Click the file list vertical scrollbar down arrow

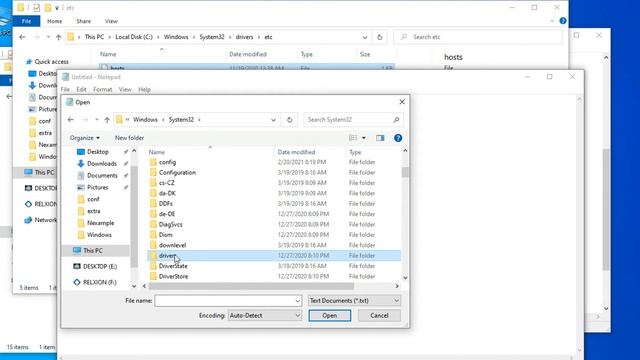click(x=405, y=278)
